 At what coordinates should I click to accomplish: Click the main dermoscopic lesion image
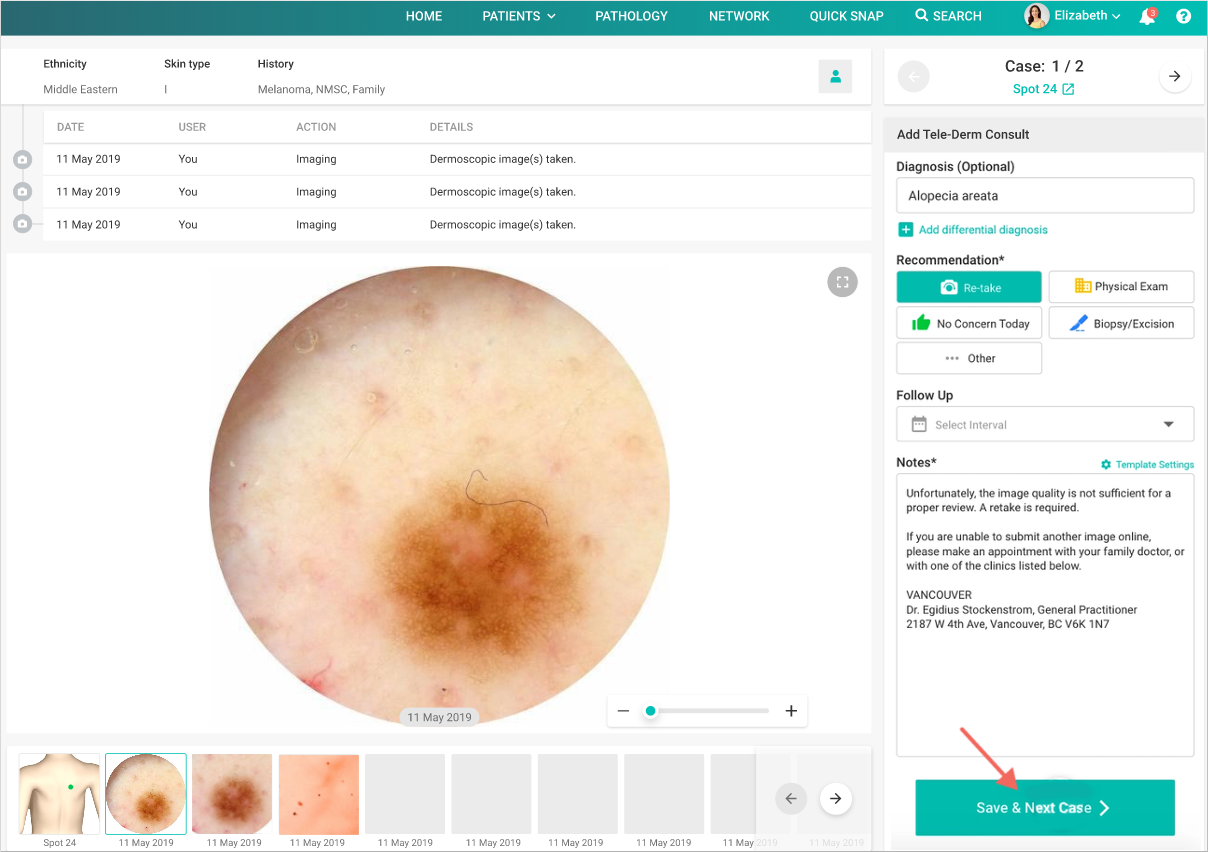439,496
